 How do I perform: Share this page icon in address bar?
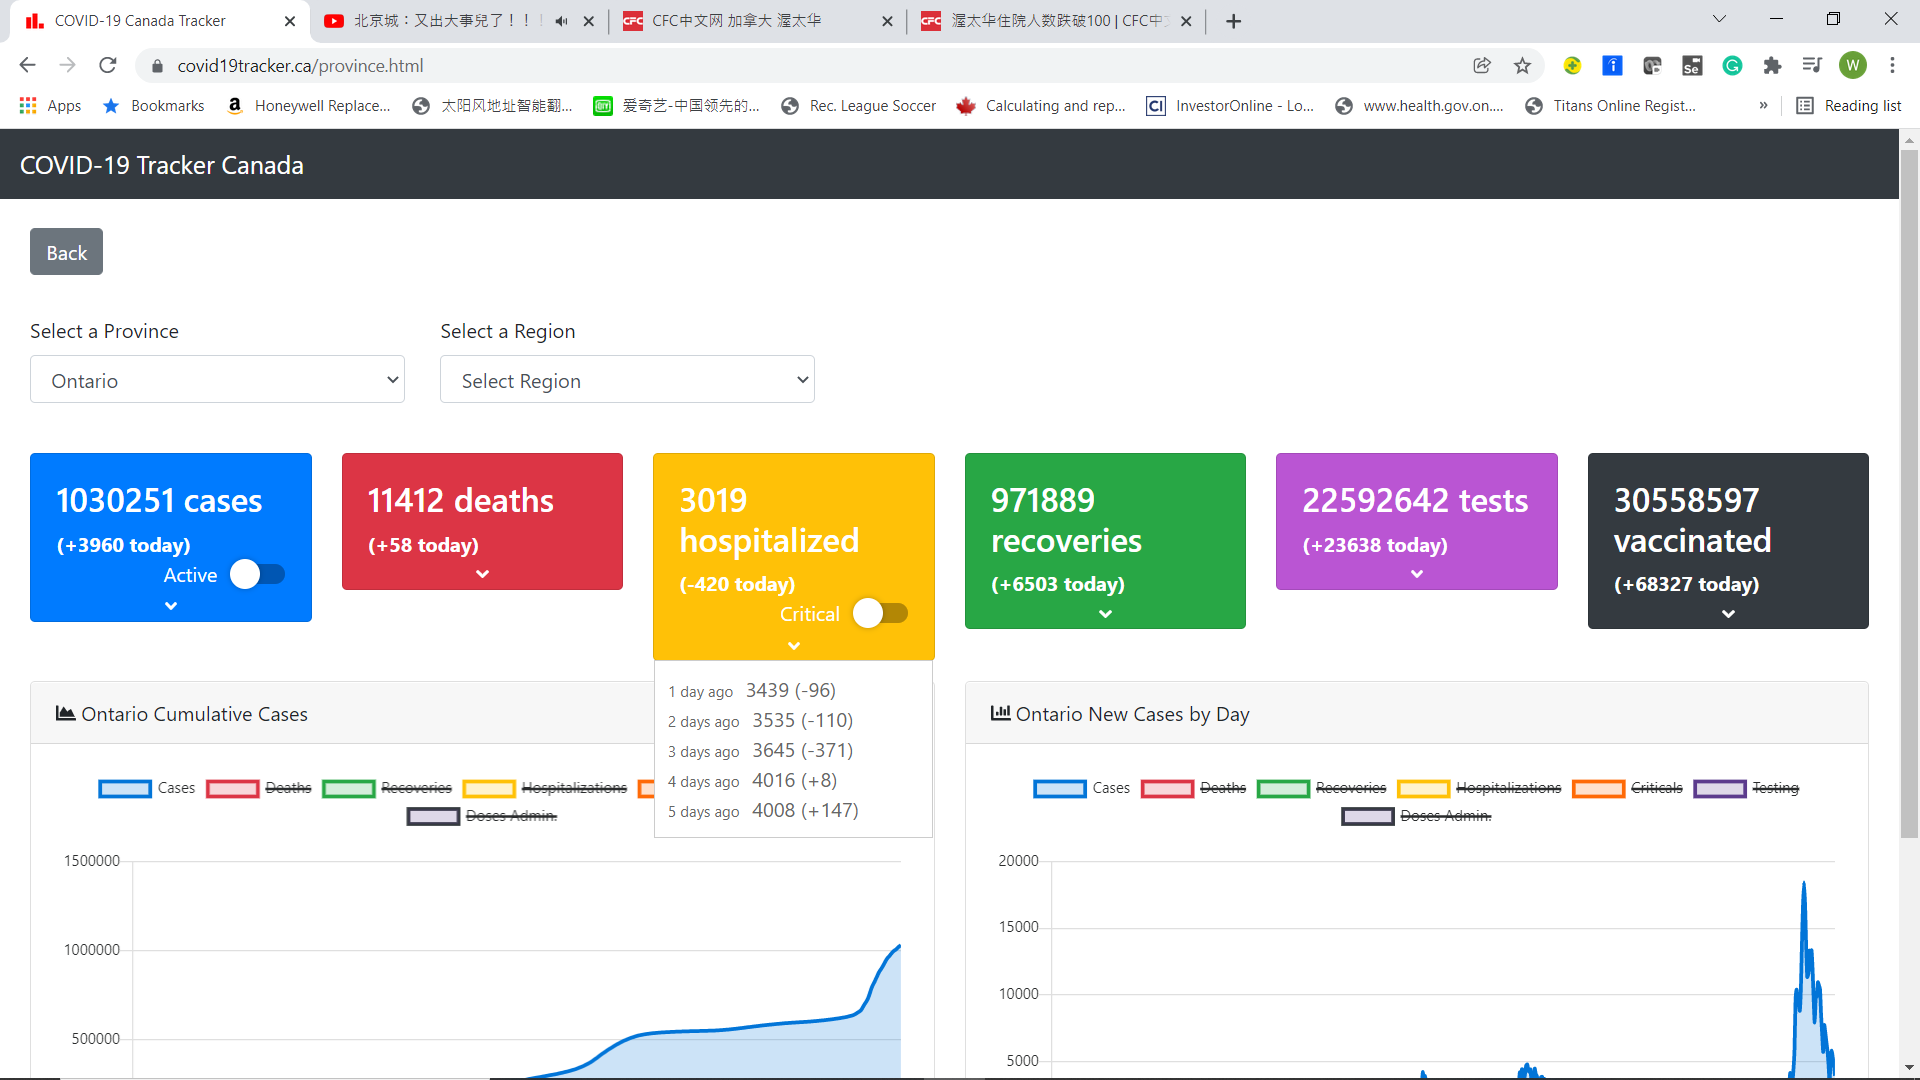[1482, 66]
